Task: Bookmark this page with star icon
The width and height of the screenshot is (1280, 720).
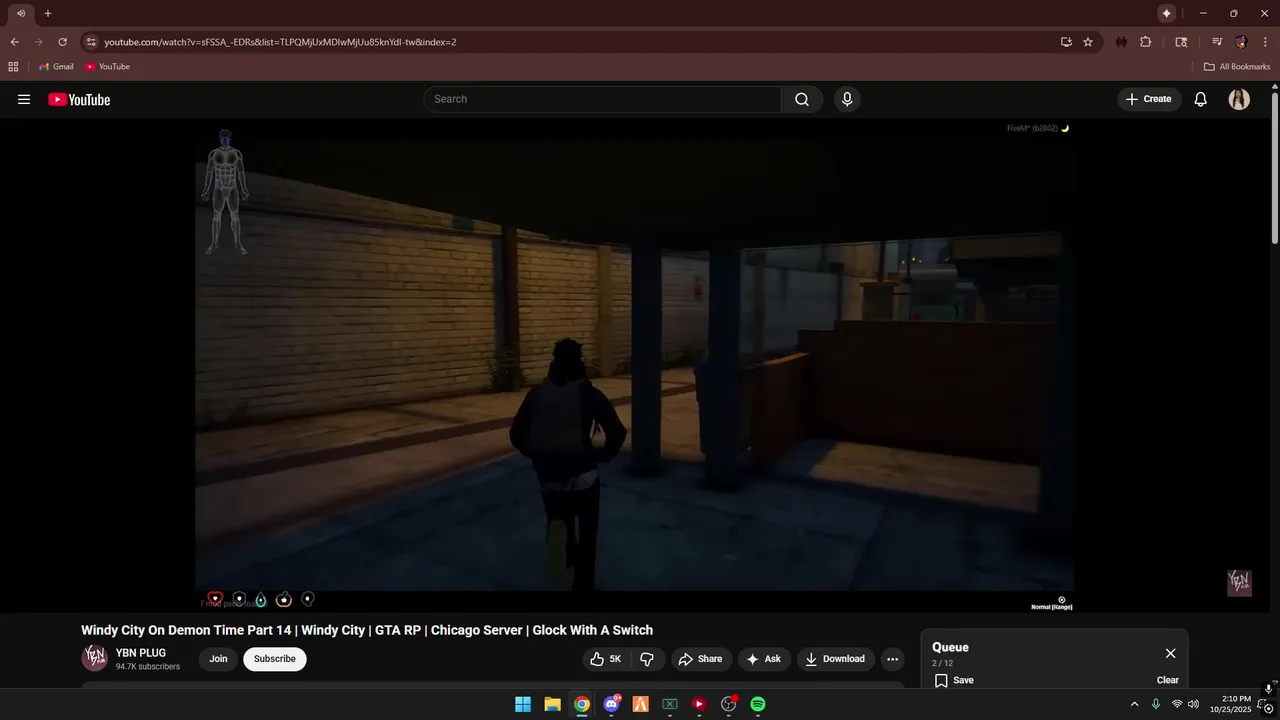Action: click(1088, 42)
